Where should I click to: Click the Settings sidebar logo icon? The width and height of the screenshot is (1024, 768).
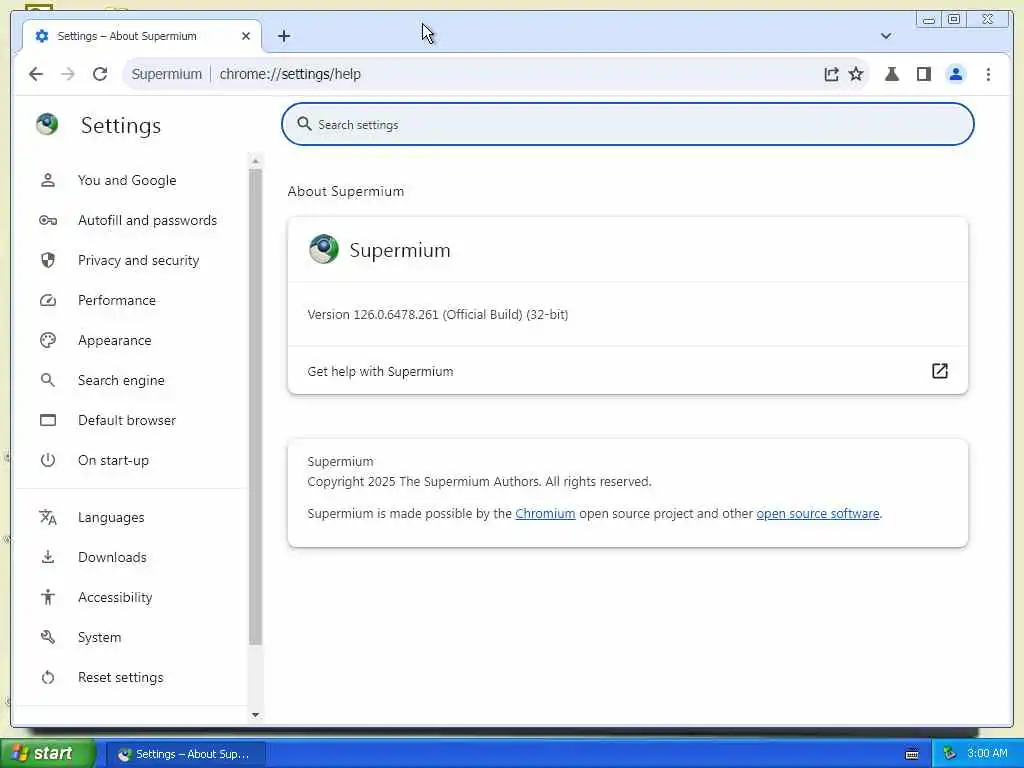(47, 124)
